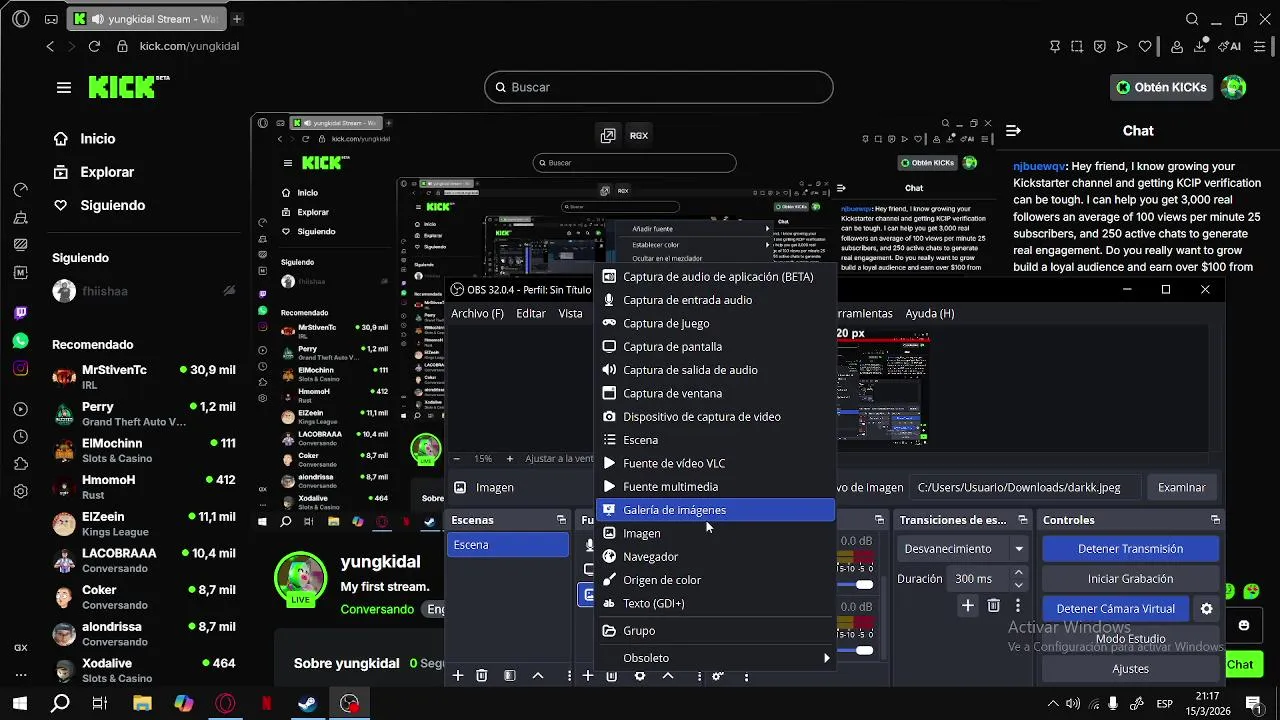1280x720 pixels.
Task: Open WhatsApp in Opera sidebar
Action: pyautogui.click(x=21, y=341)
